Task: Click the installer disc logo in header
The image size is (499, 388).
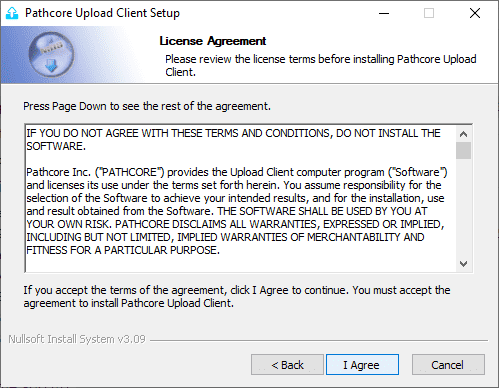Action: coord(51,55)
